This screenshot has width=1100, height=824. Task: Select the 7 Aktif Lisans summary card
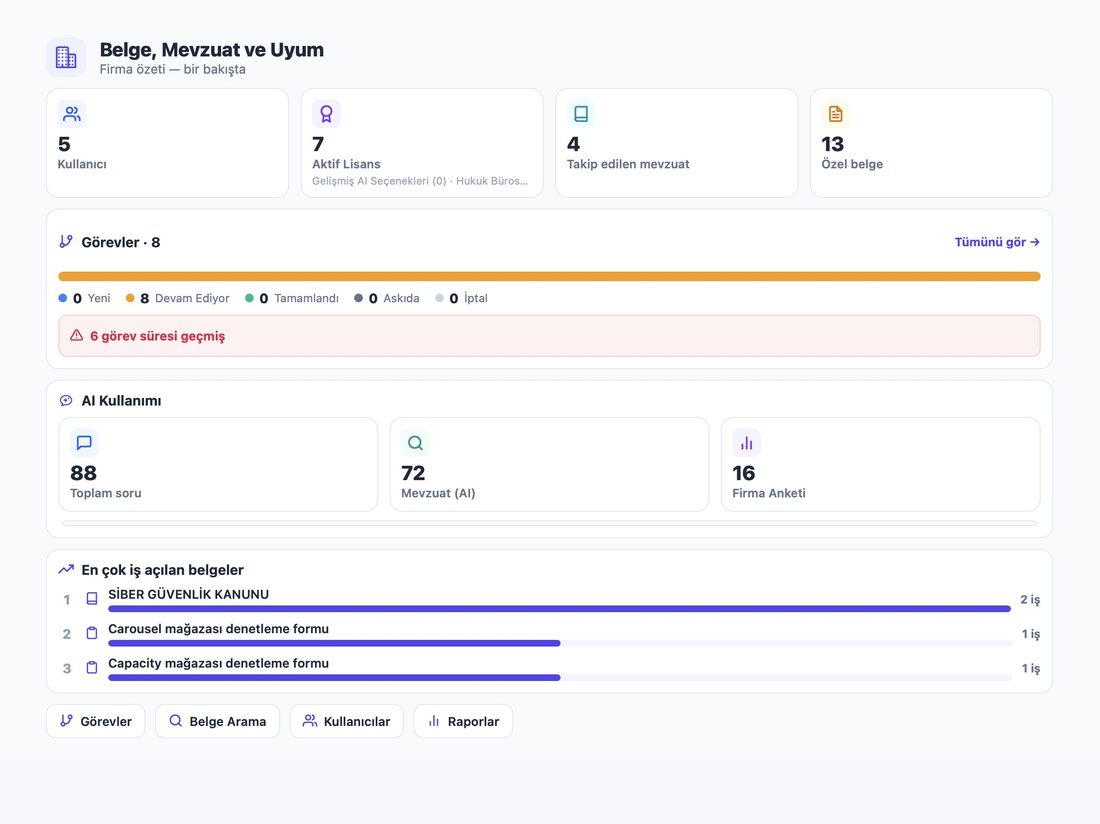pyautogui.click(x=422, y=143)
